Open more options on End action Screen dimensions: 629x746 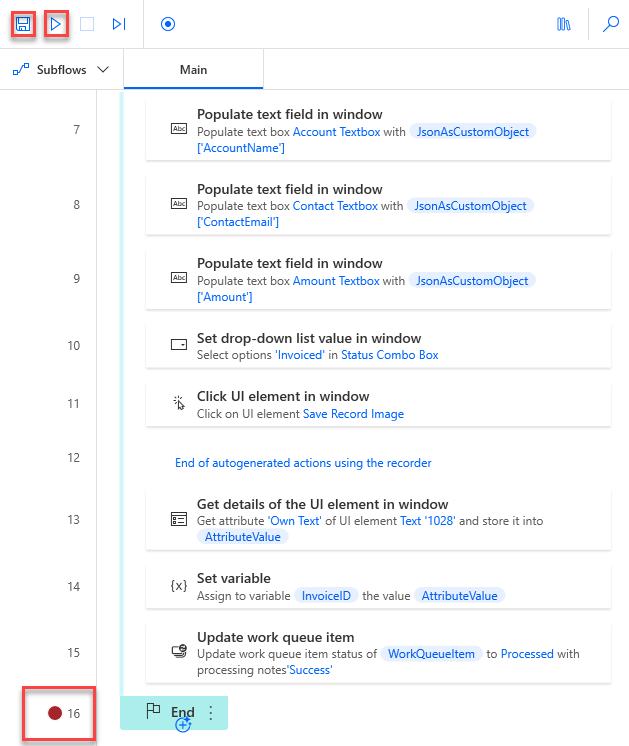[x=211, y=713]
